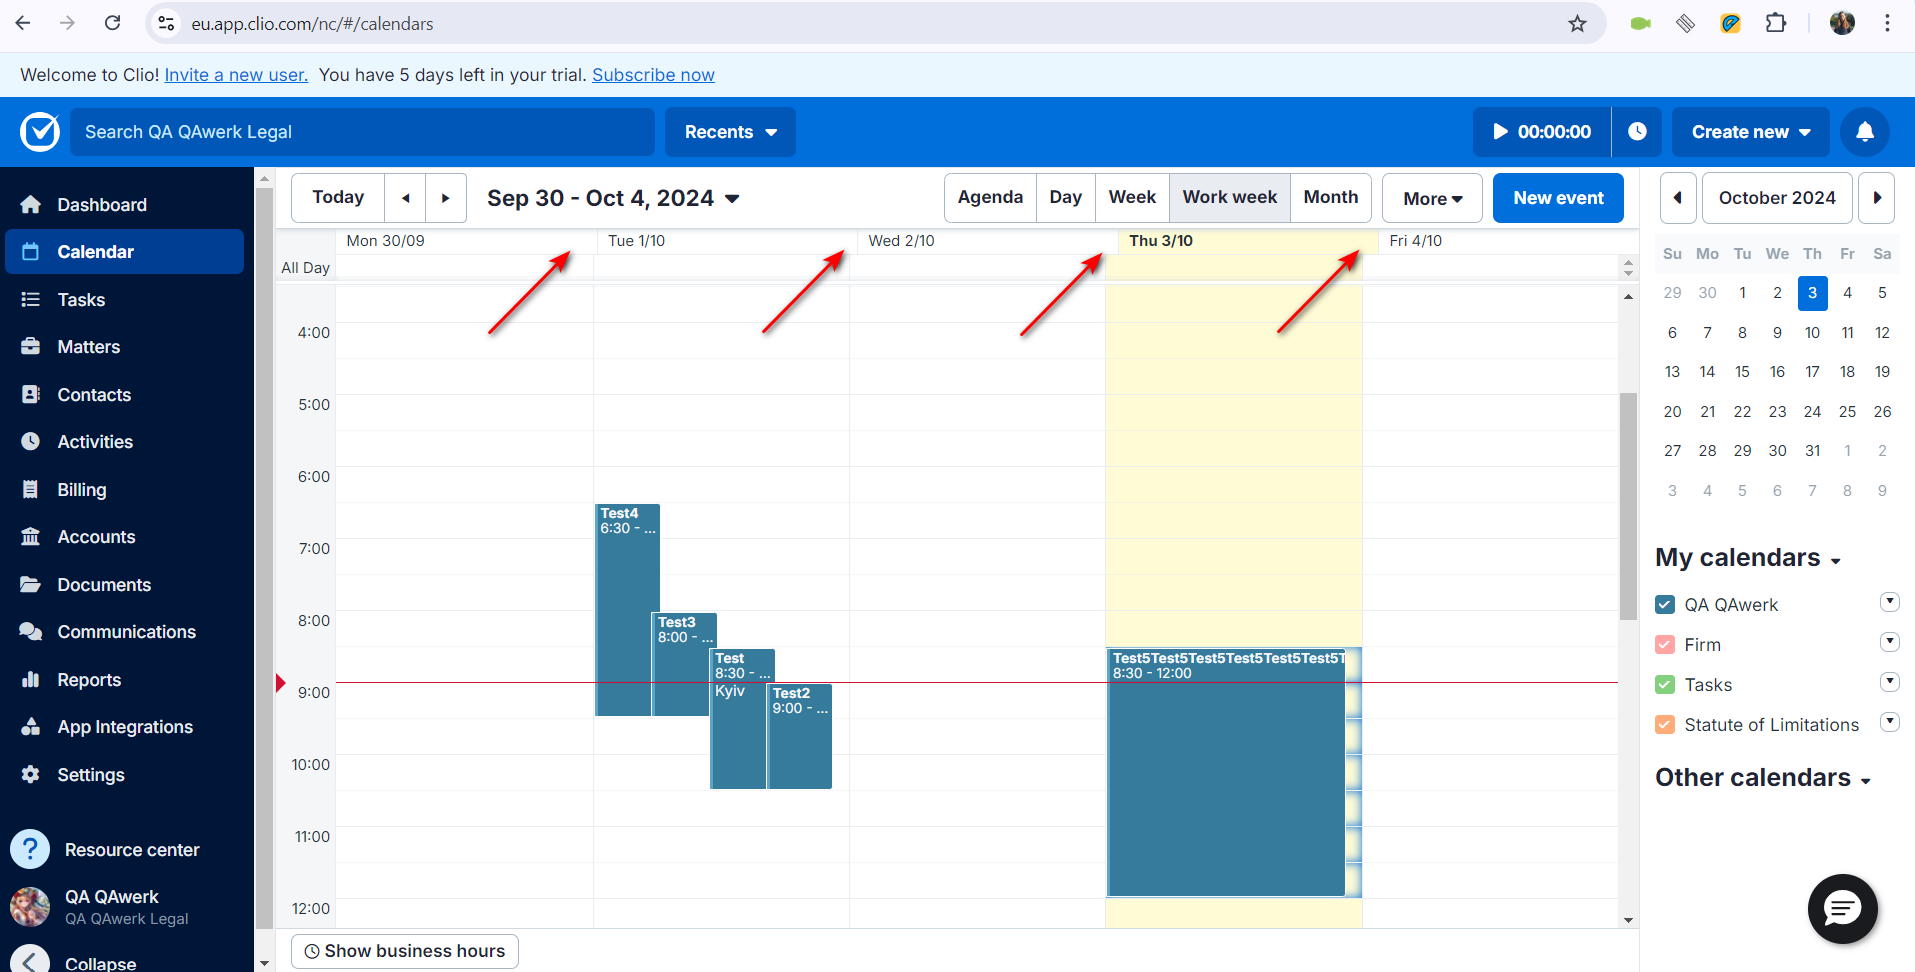Select October 17 in the mini calendar
This screenshot has height=972, width=1915.
point(1812,372)
